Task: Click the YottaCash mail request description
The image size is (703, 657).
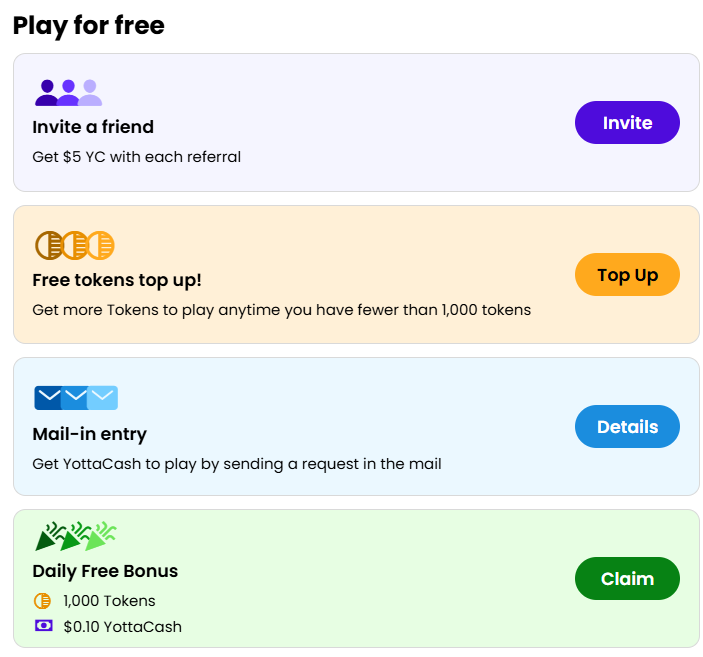Action: coord(237,464)
